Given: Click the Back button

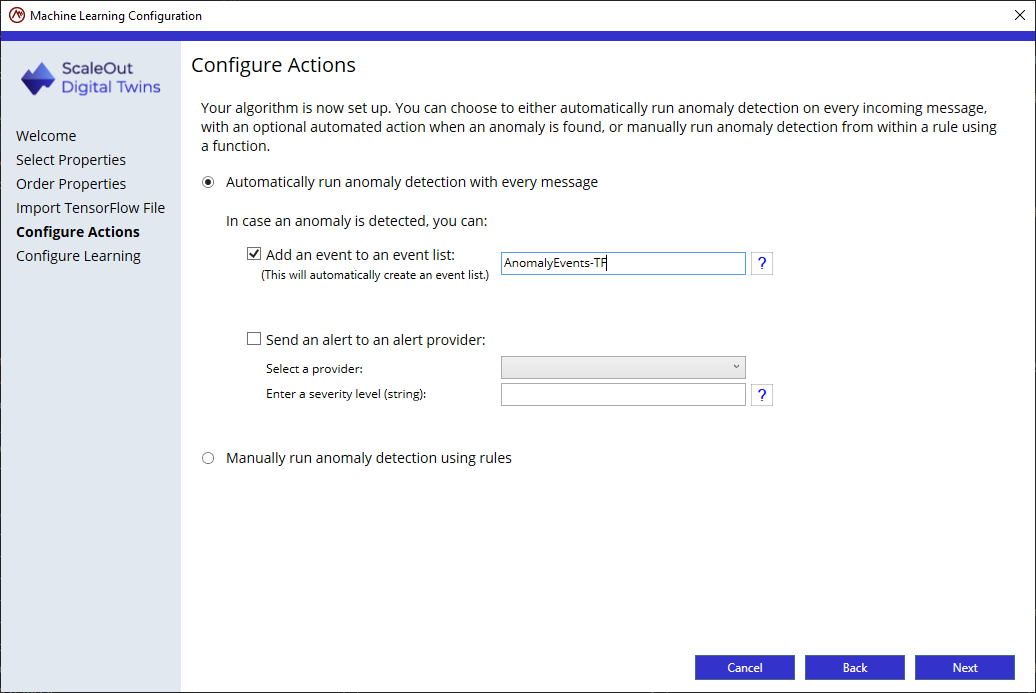Looking at the screenshot, I should pyautogui.click(x=854, y=667).
